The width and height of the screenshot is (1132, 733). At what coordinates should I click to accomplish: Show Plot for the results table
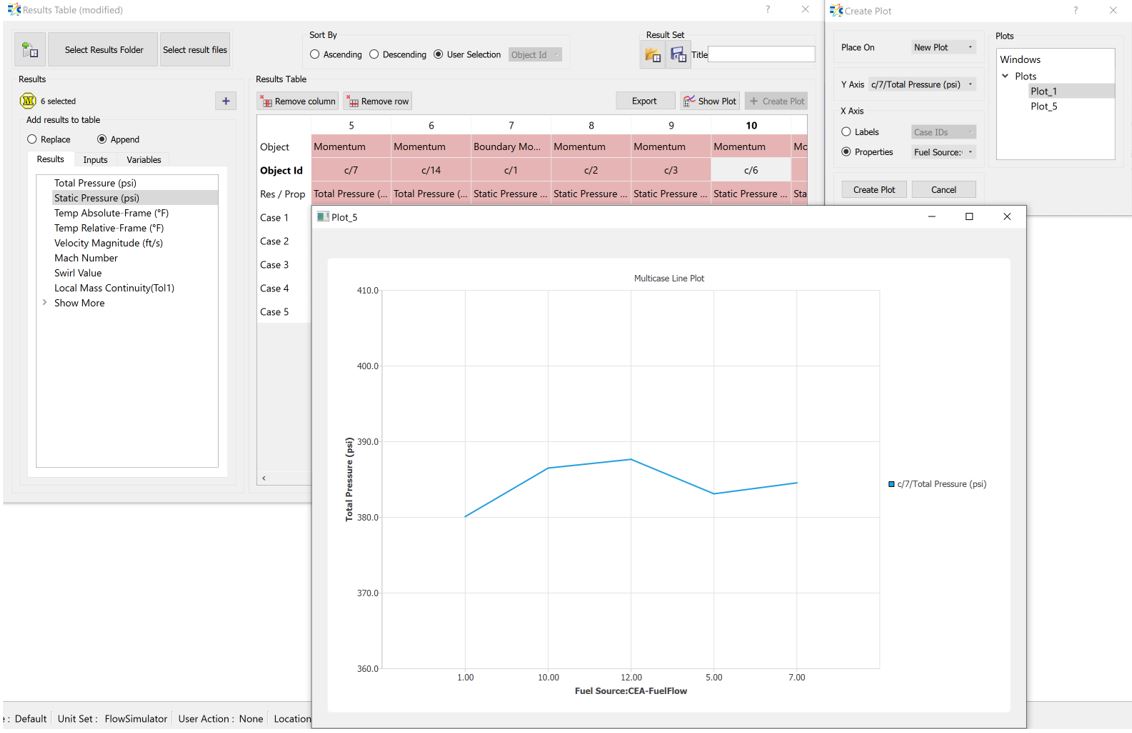[x=709, y=101]
